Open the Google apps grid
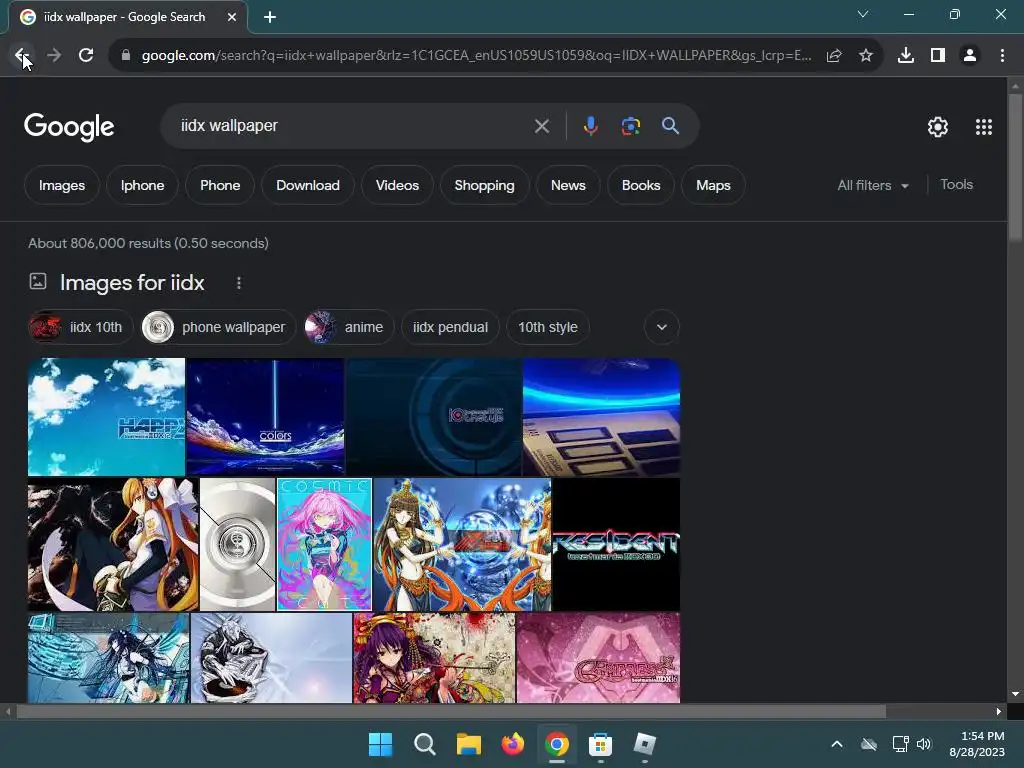 (x=984, y=127)
